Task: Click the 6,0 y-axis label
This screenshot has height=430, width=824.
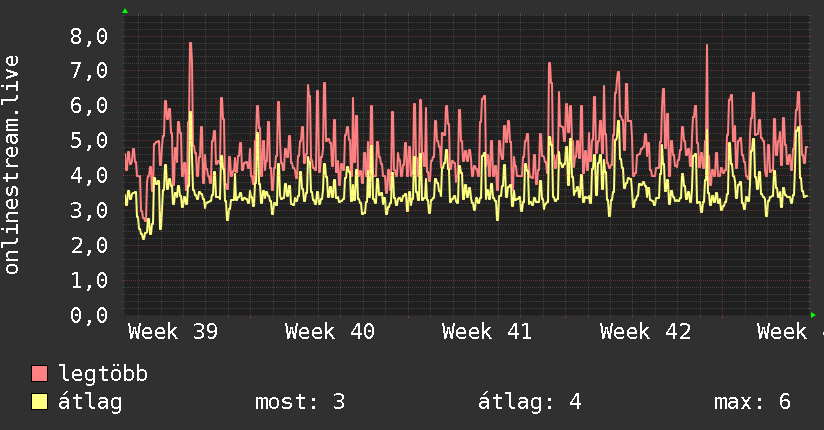Action: pos(89,106)
